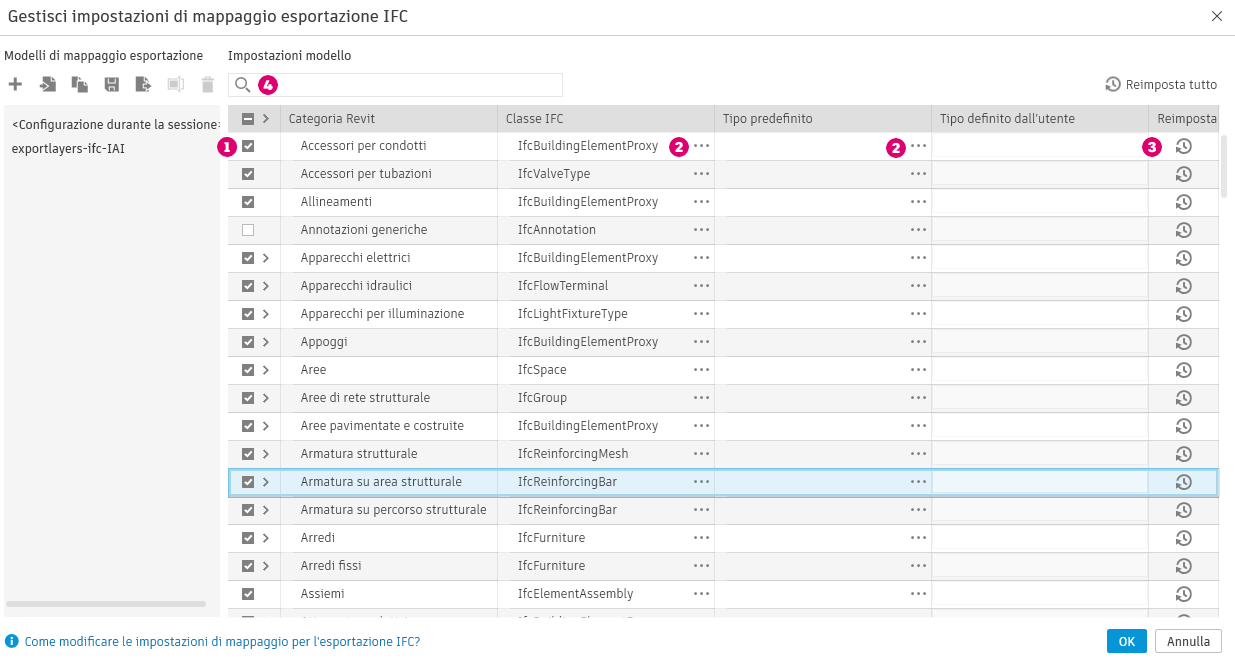Image resolution: width=1235 pixels, height=659 pixels.
Task: Click the import mapping template icon
Action: (48, 85)
